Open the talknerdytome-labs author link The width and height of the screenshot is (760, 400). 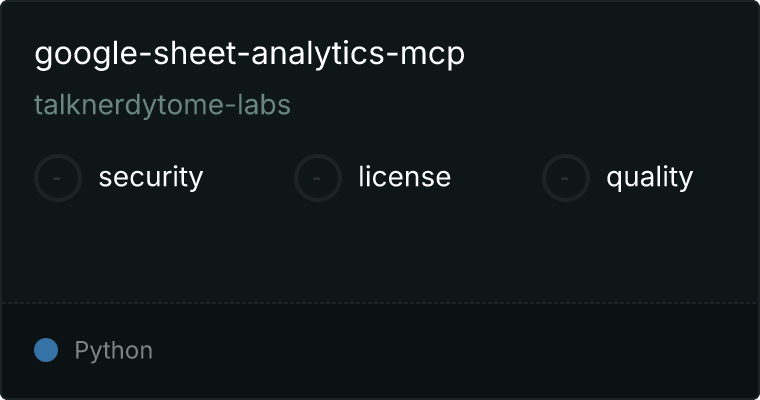[x=162, y=105]
